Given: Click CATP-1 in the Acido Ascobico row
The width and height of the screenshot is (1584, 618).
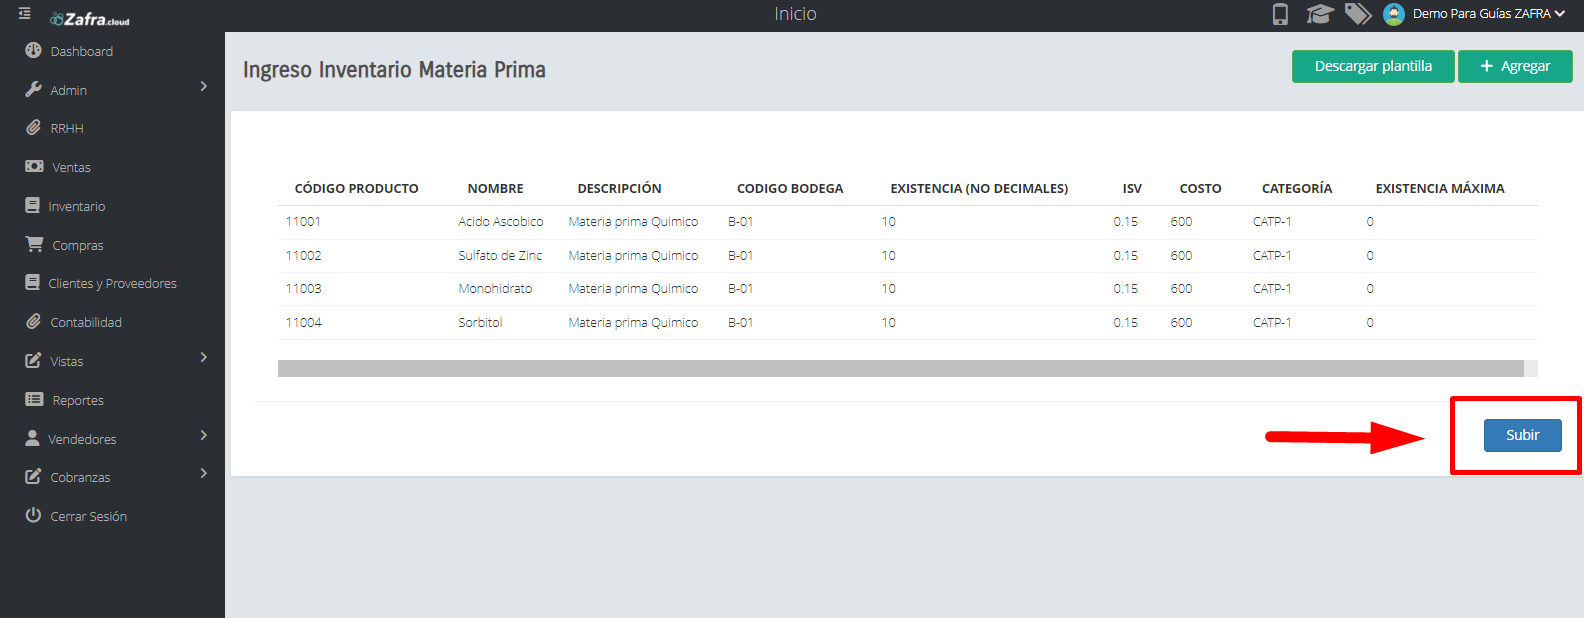Looking at the screenshot, I should tap(1272, 222).
